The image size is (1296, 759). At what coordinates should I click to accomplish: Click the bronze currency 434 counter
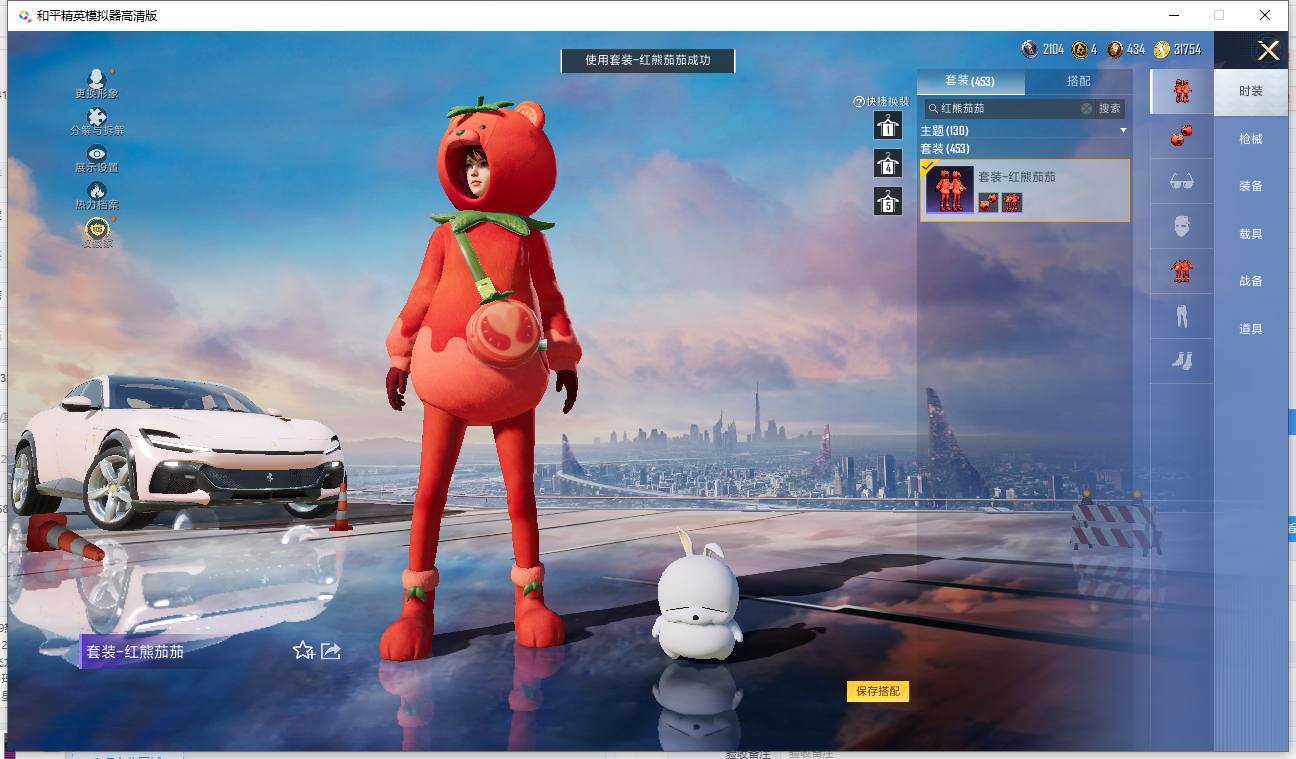1126,49
